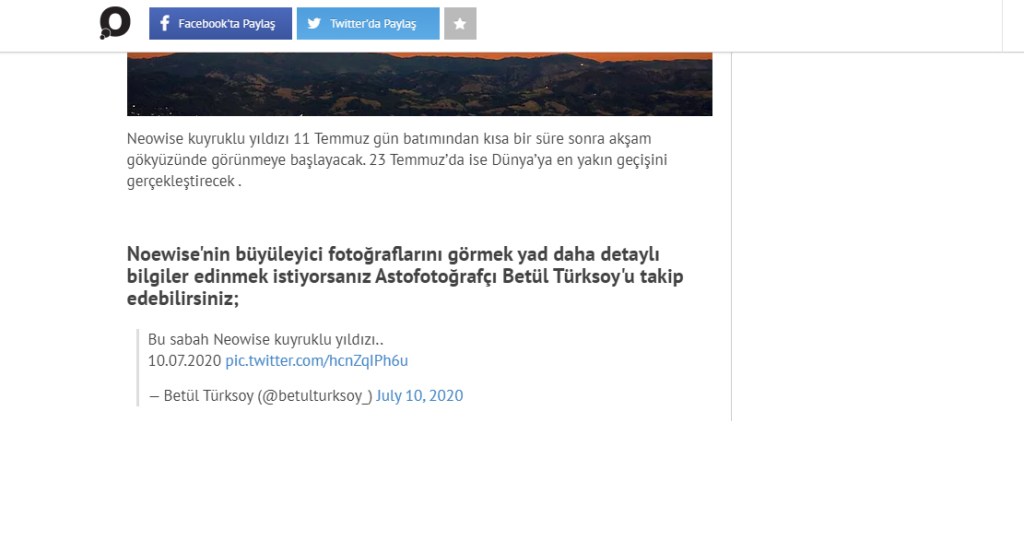The image size is (1024, 540).
Task: Click the Twitter bird icon
Action: pyautogui.click(x=314, y=24)
